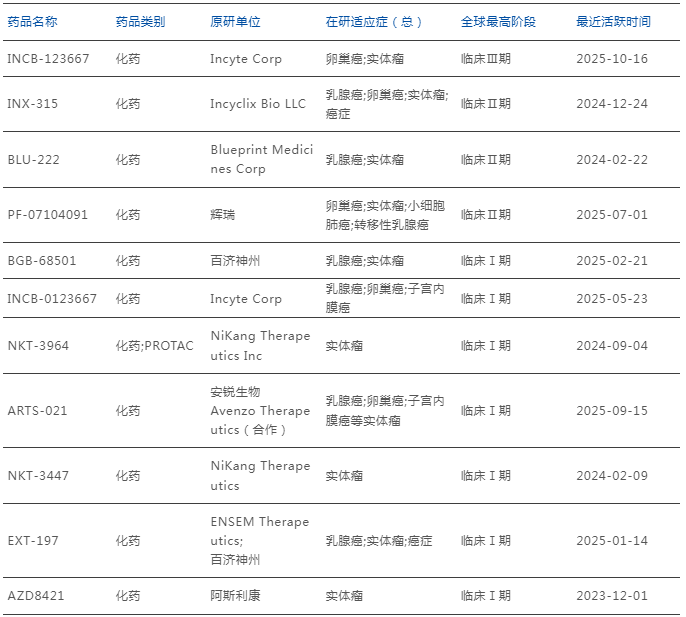686x617 pixels.
Task: Click indications cell containing 小细胞肺癌
Action: coord(385,215)
